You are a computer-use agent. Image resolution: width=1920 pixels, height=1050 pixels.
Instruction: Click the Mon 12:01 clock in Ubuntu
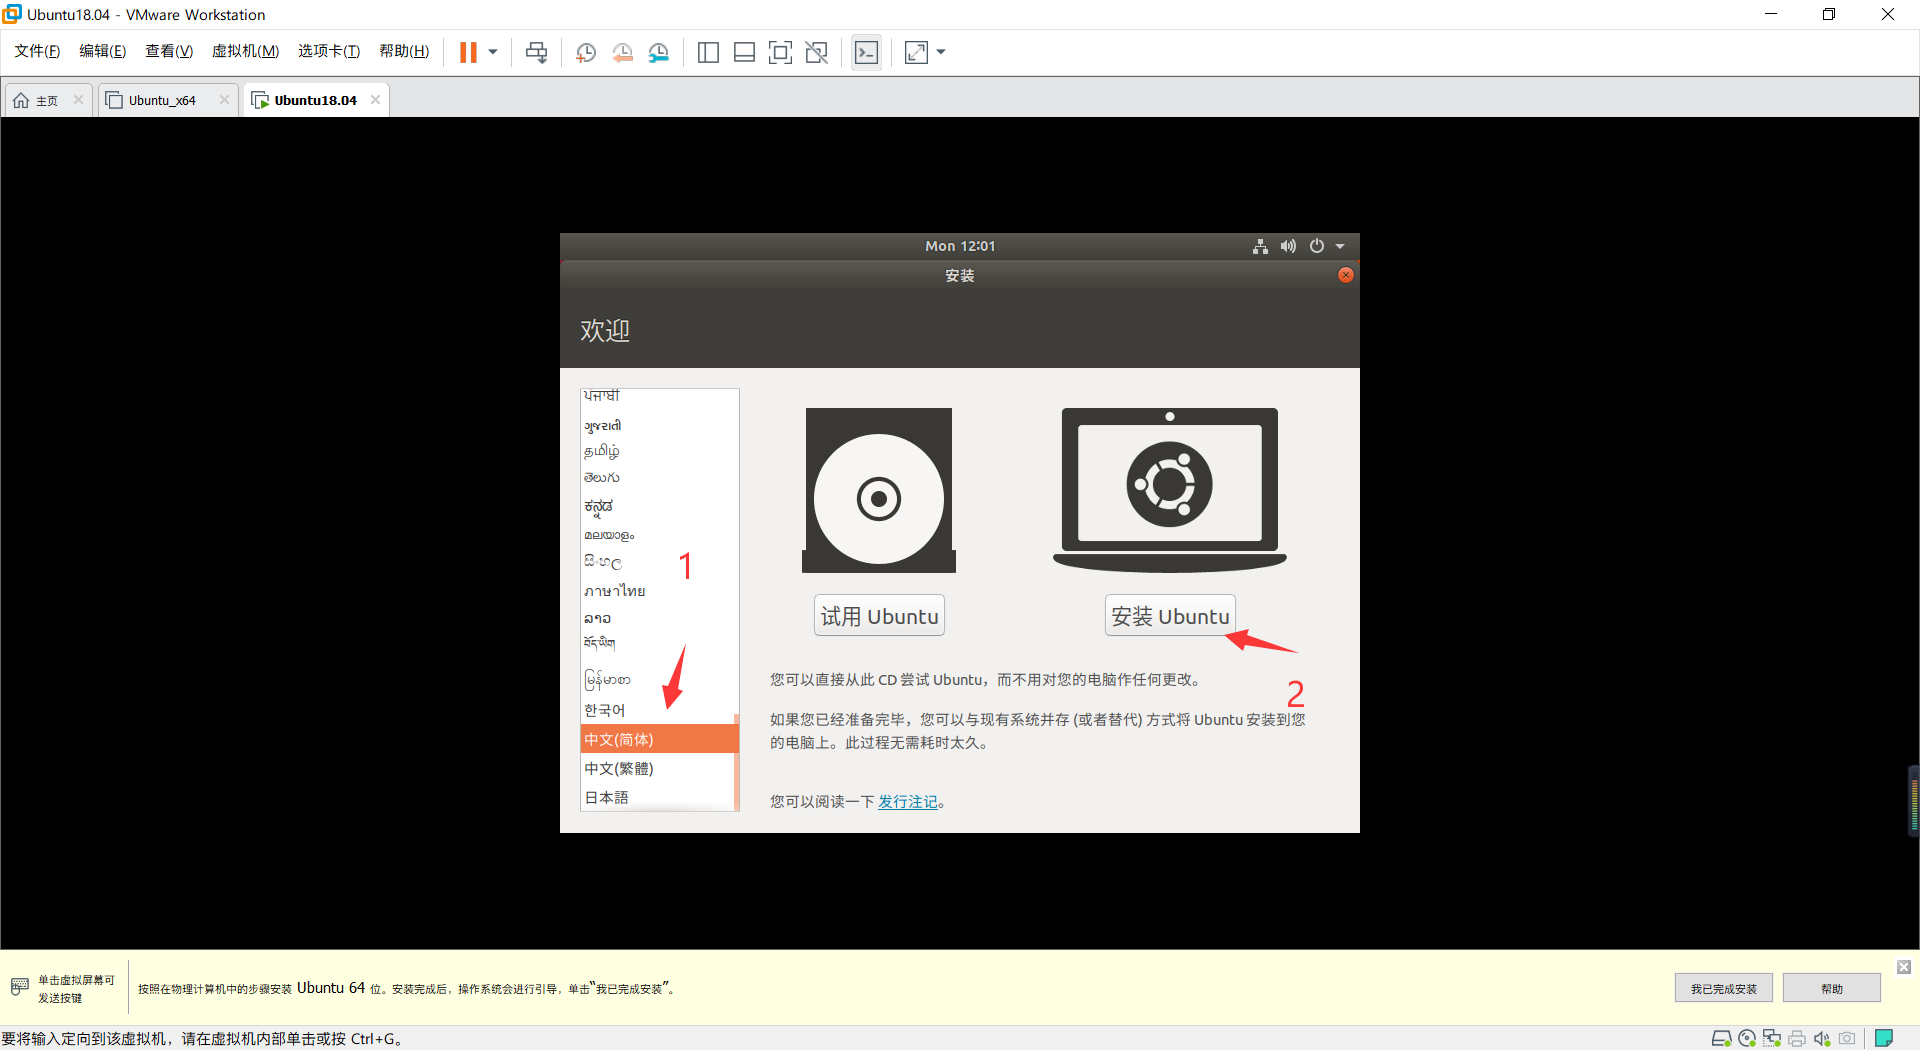960,246
